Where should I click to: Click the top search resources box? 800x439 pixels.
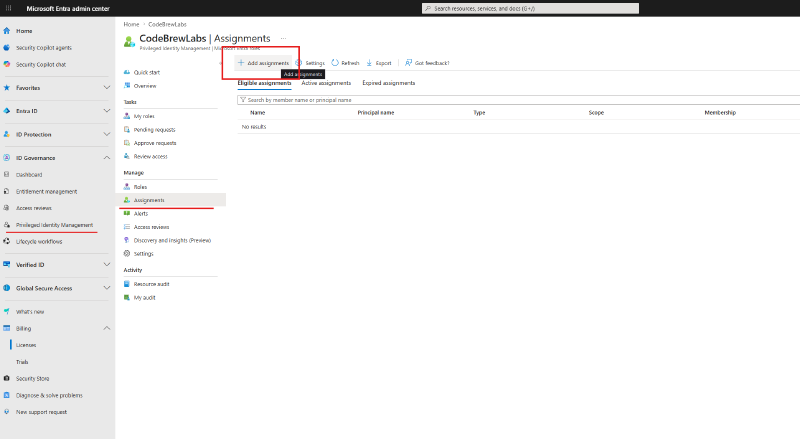pos(530,8)
